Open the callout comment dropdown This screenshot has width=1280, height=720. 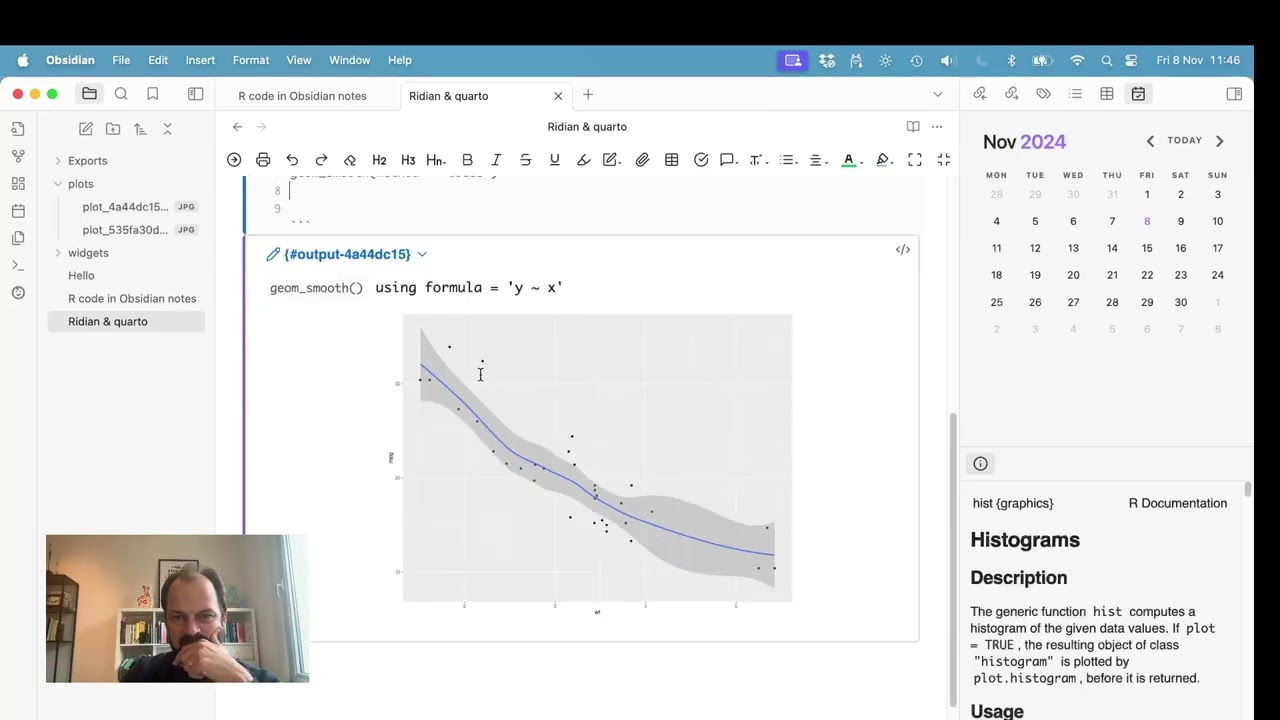point(729,160)
